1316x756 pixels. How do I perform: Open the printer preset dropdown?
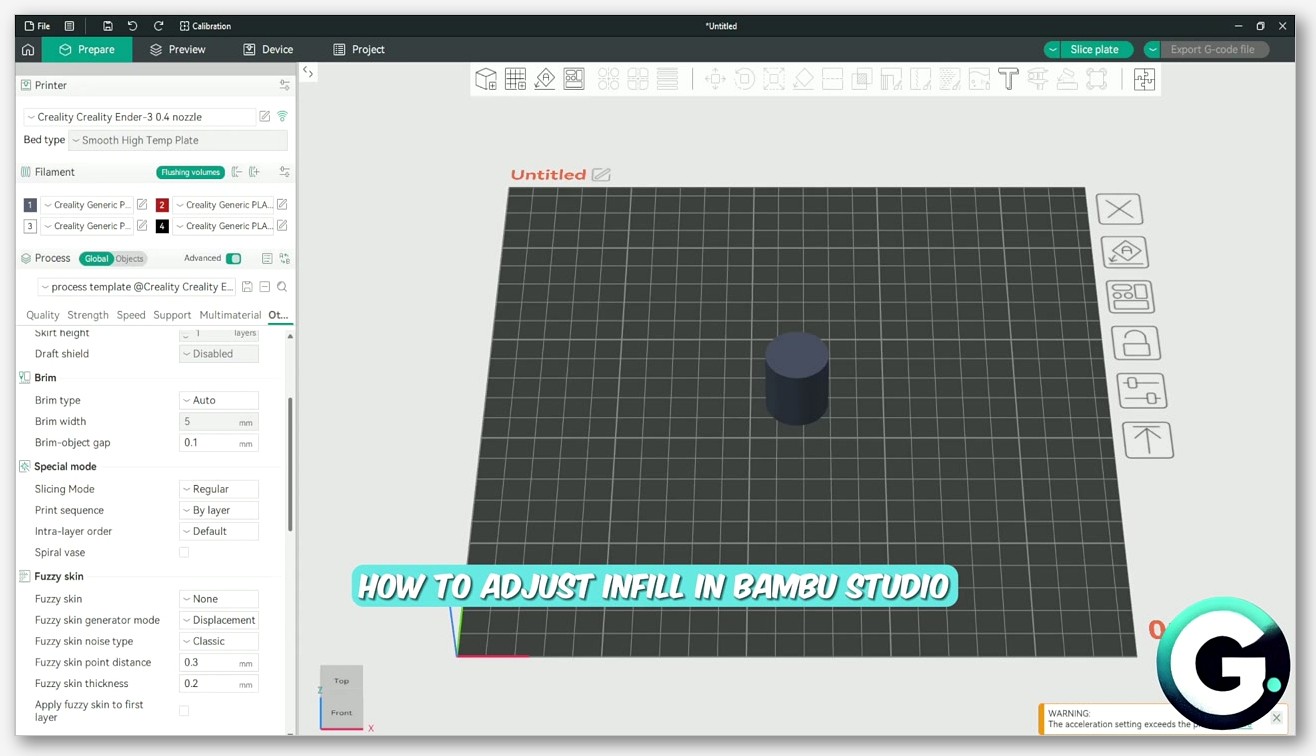click(x=139, y=117)
